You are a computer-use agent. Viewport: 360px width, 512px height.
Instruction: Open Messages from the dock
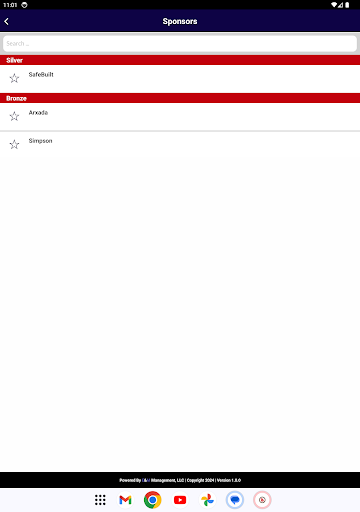coord(235,500)
